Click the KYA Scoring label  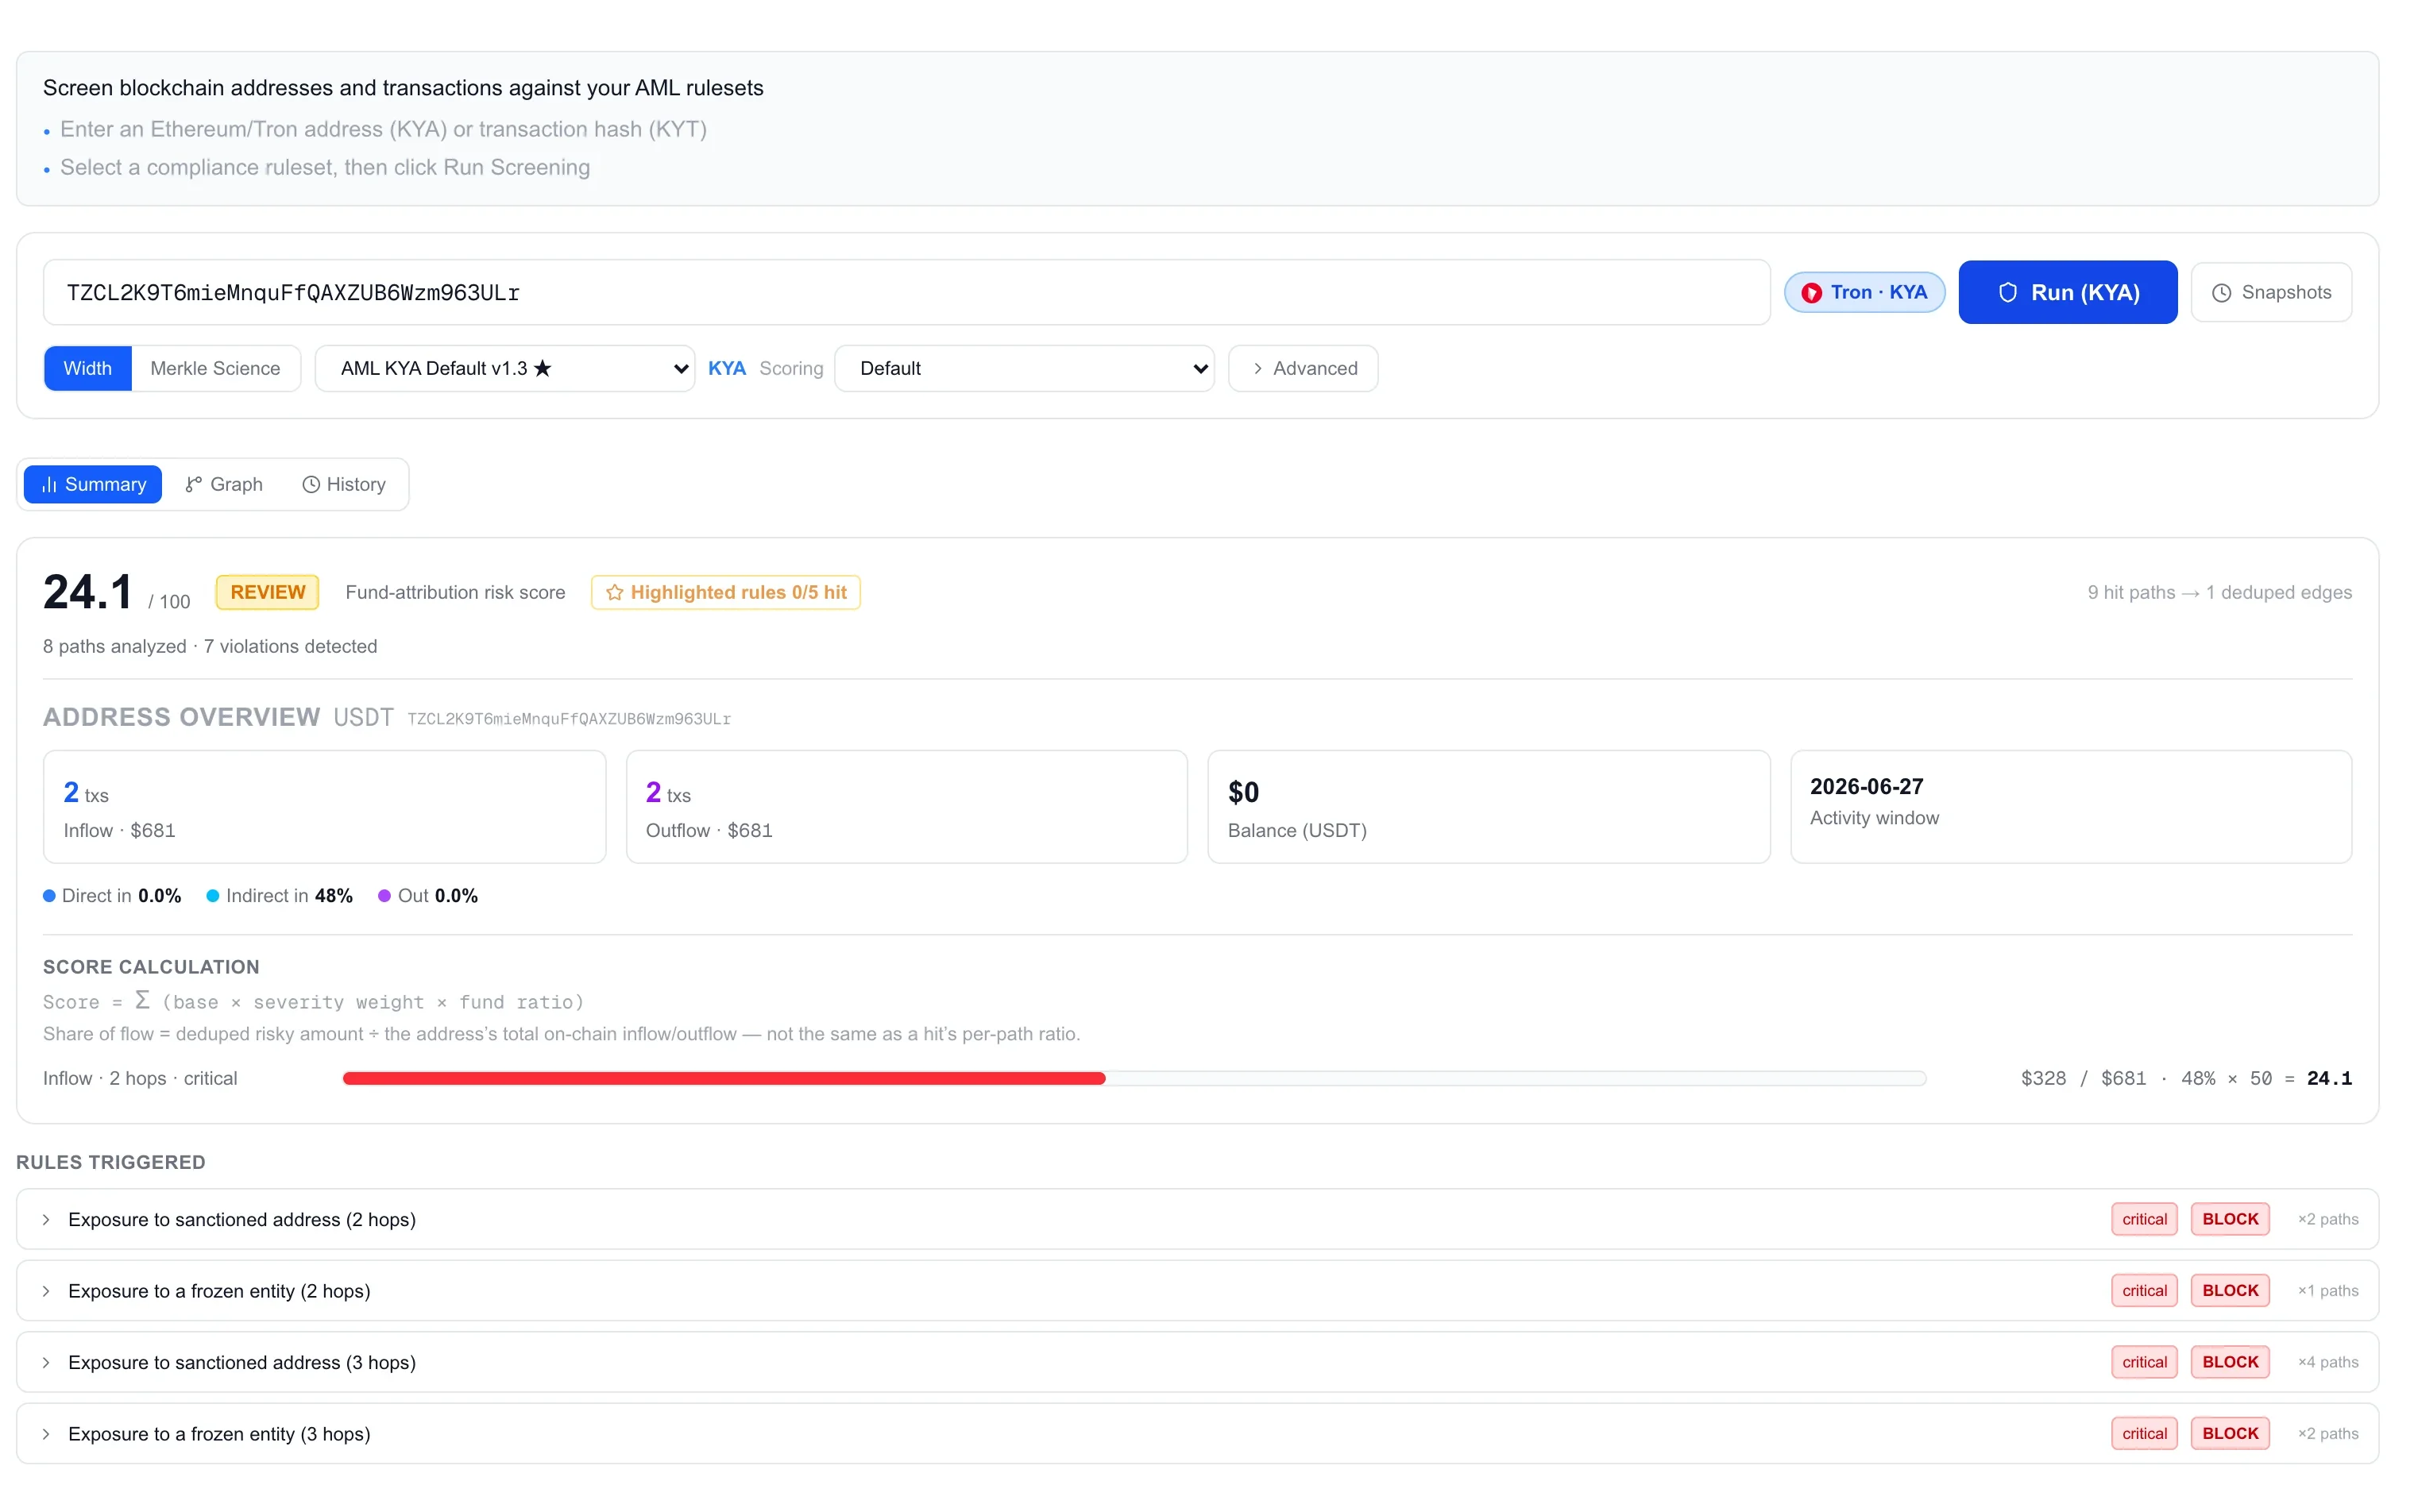click(765, 368)
